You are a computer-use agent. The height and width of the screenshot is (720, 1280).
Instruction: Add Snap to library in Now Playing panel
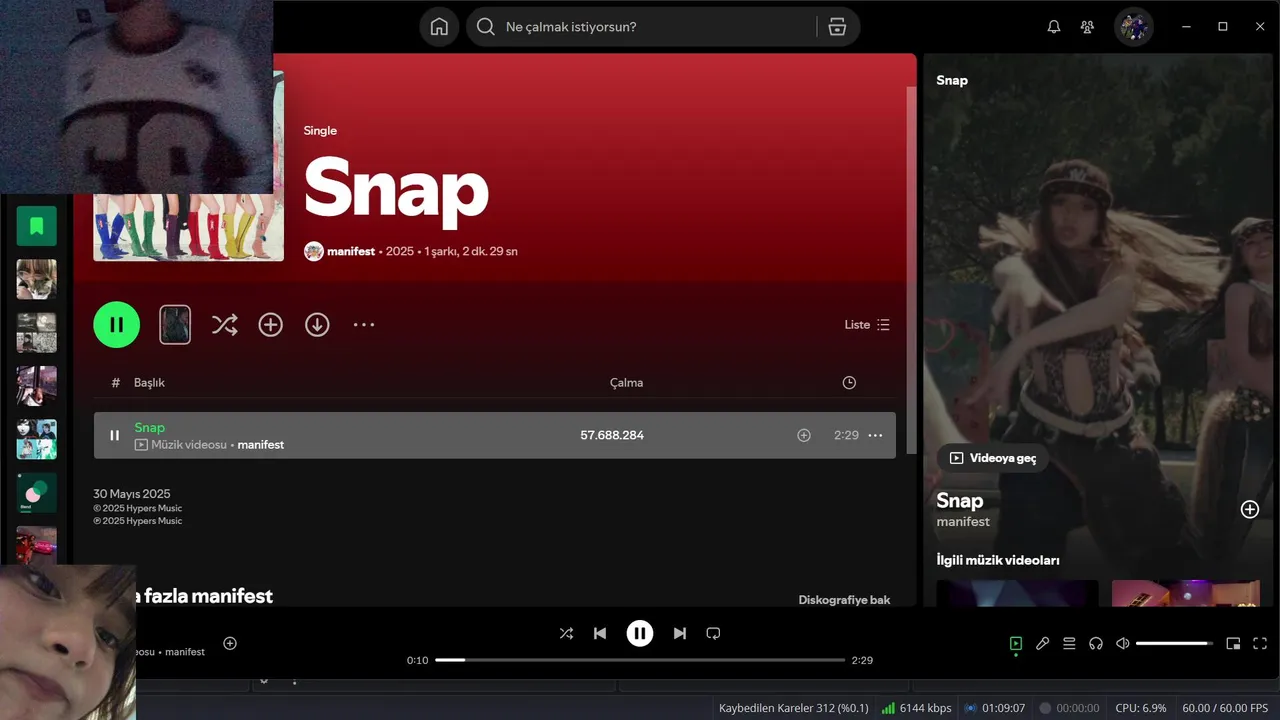click(1250, 509)
